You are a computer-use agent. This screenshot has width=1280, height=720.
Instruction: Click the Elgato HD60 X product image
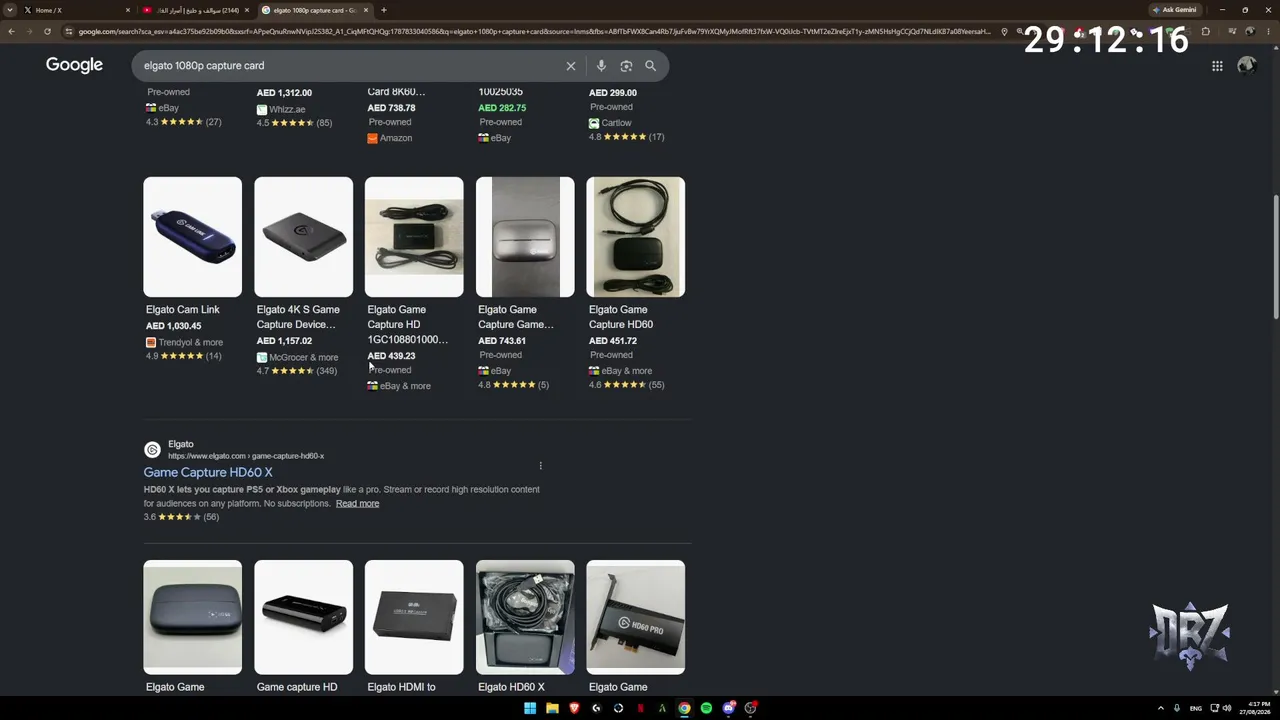tap(525, 617)
